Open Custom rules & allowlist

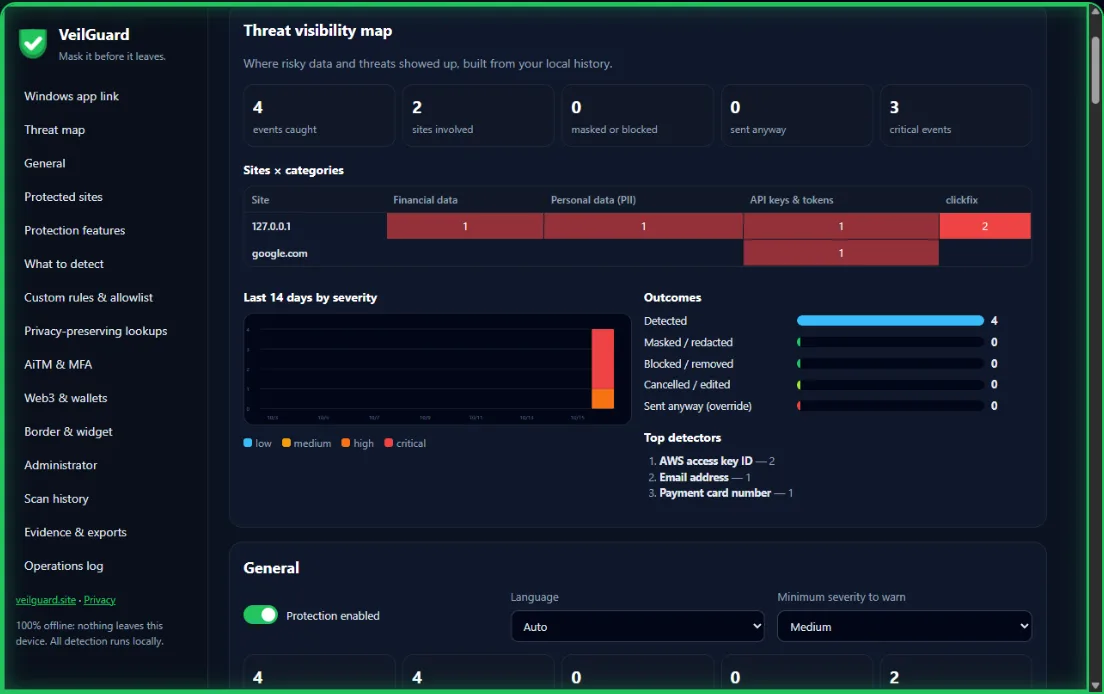(88, 298)
